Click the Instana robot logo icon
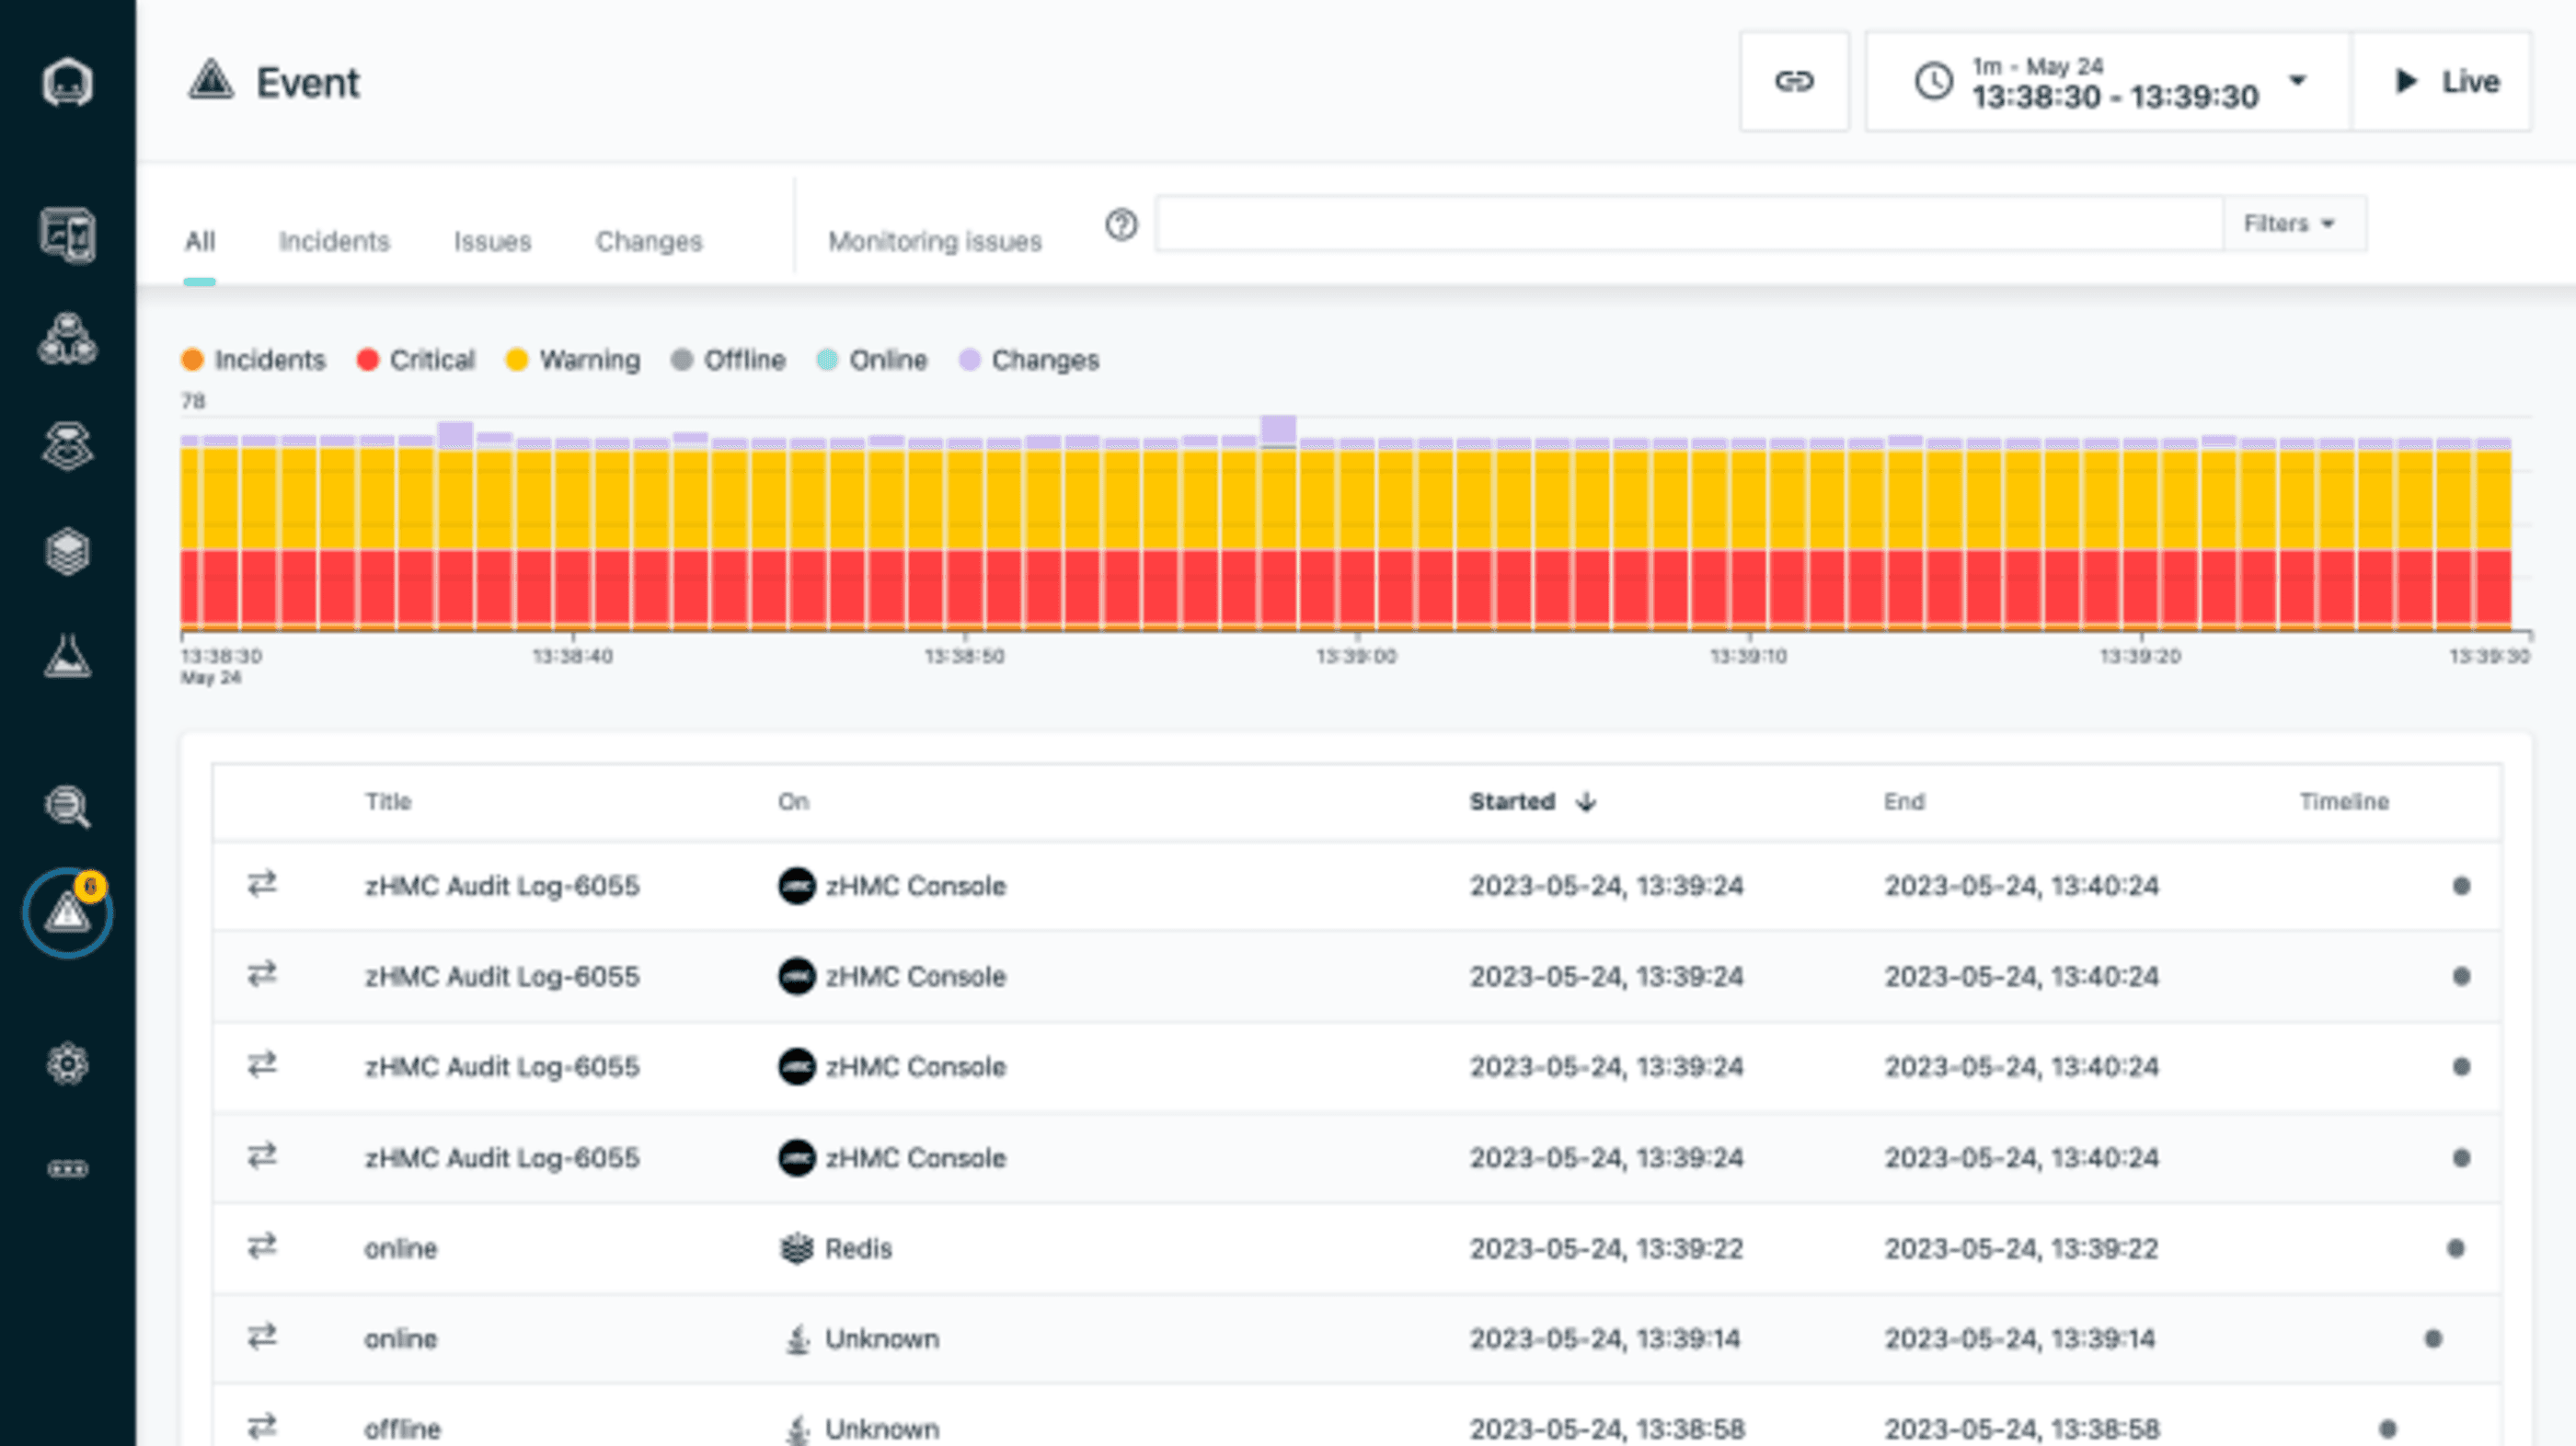The image size is (2576, 1446). (67, 82)
